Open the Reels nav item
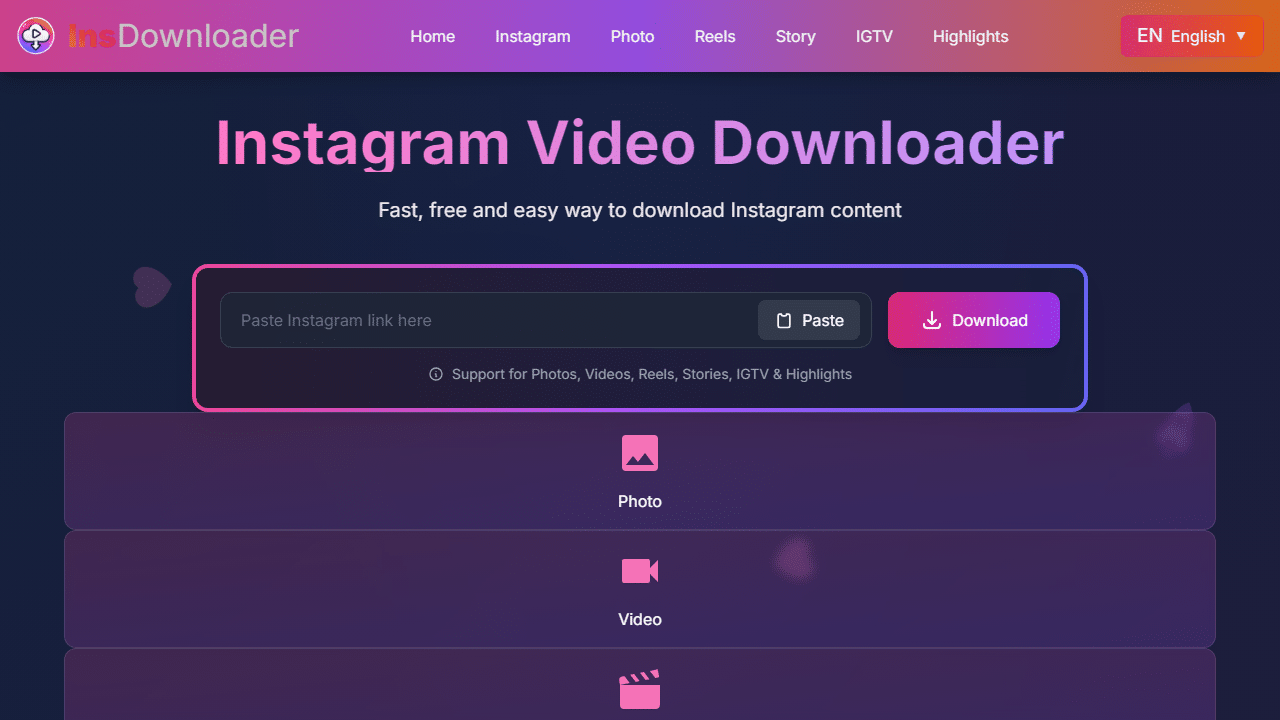 tap(715, 36)
